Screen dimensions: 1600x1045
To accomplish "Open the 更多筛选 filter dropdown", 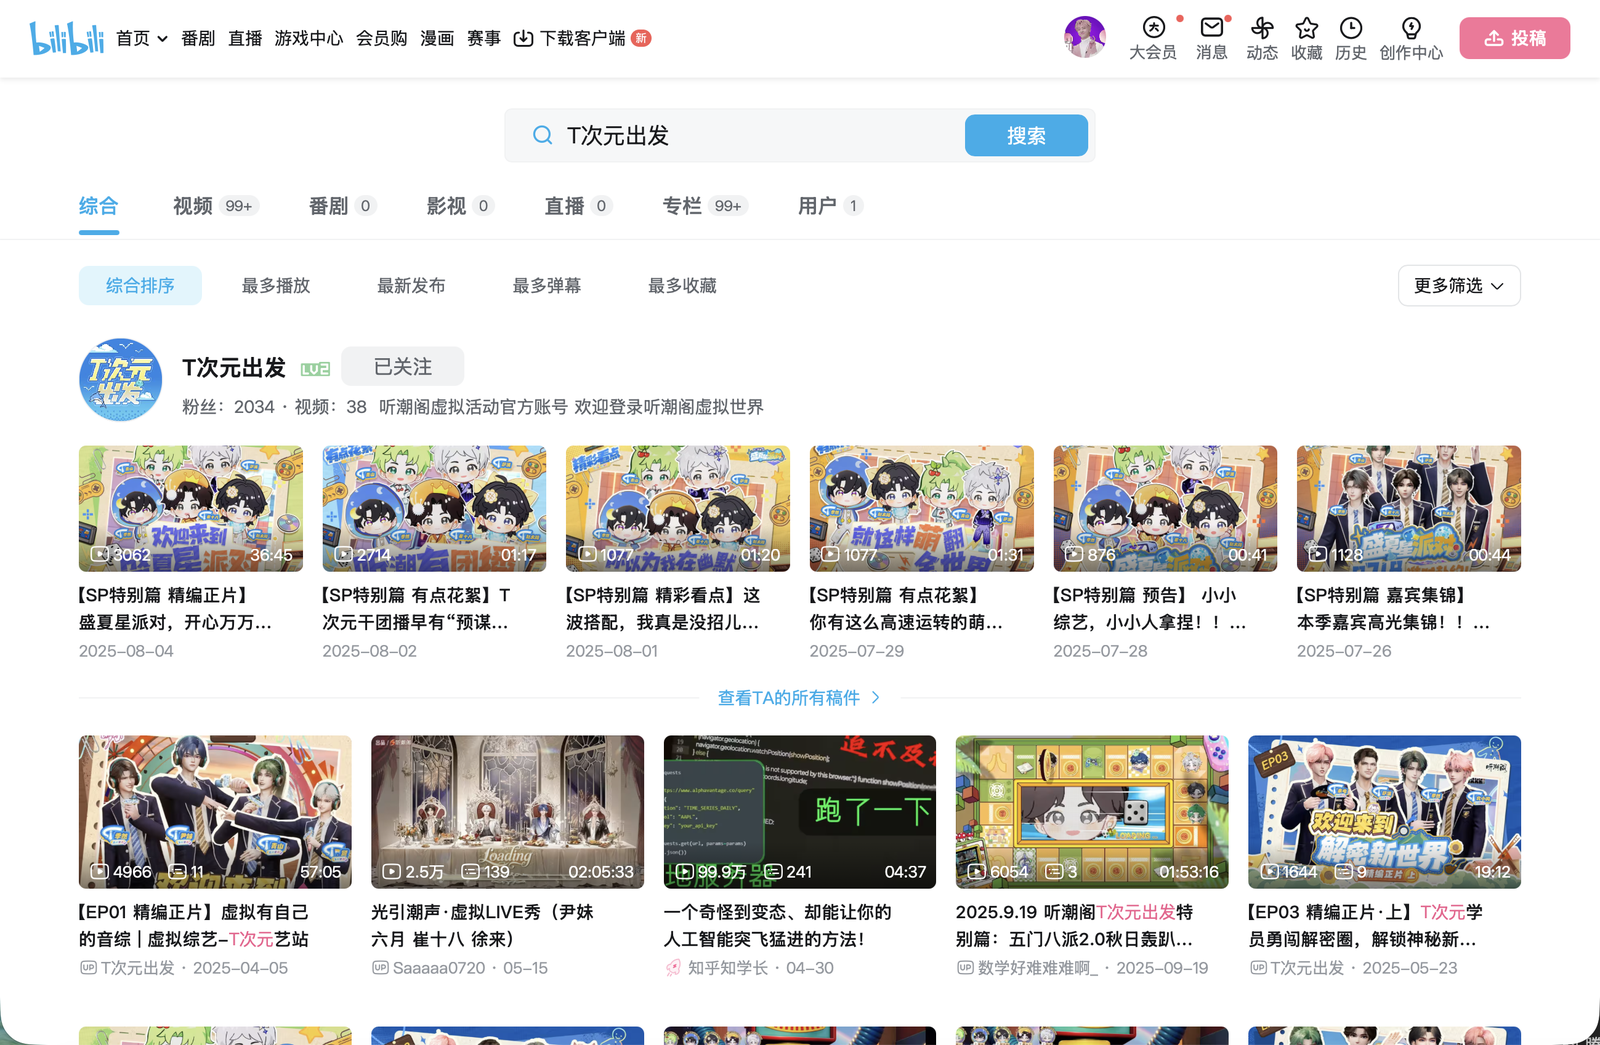I will point(1459,286).
